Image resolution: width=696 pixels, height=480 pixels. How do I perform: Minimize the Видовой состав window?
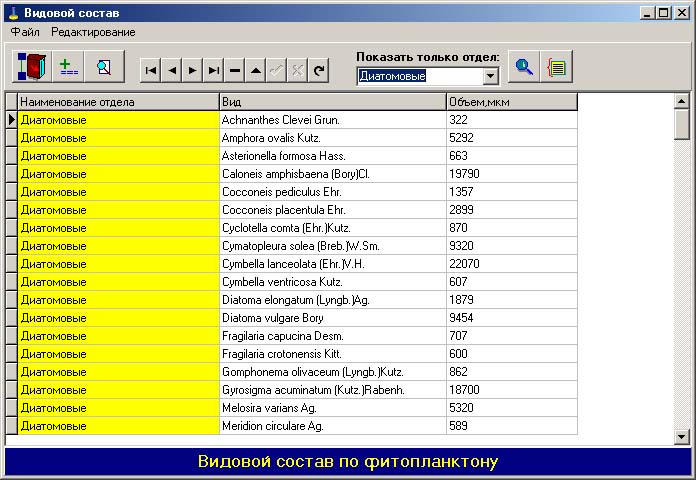click(x=648, y=13)
